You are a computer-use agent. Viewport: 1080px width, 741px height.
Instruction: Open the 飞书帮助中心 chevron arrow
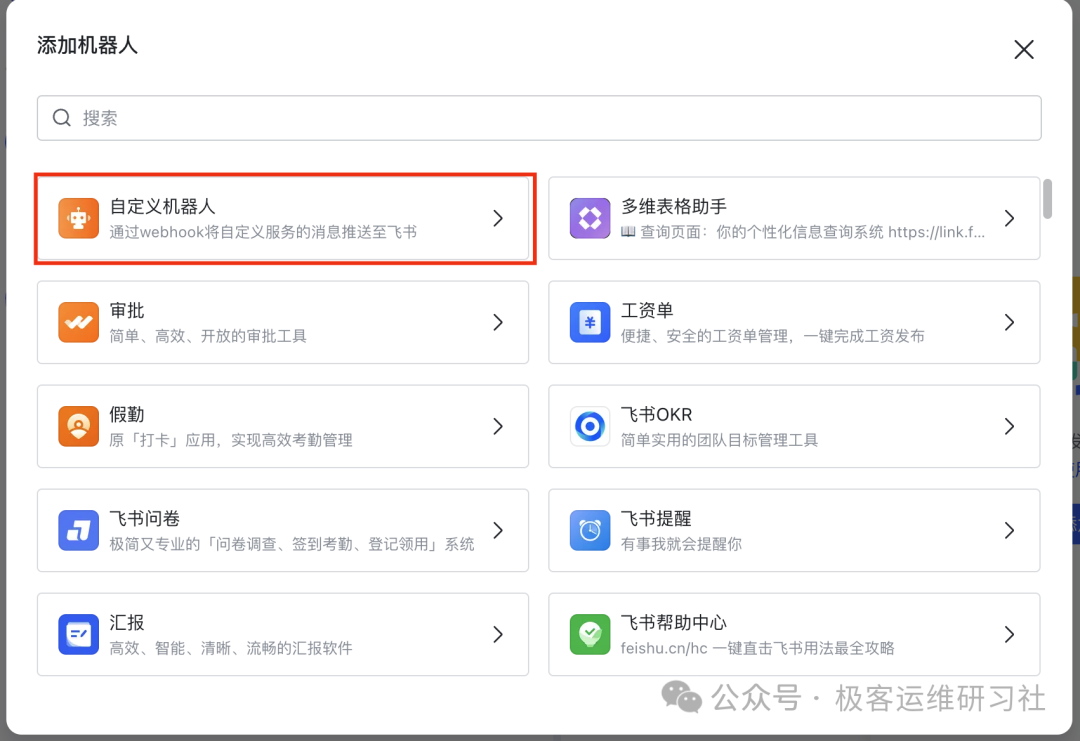coord(1009,634)
